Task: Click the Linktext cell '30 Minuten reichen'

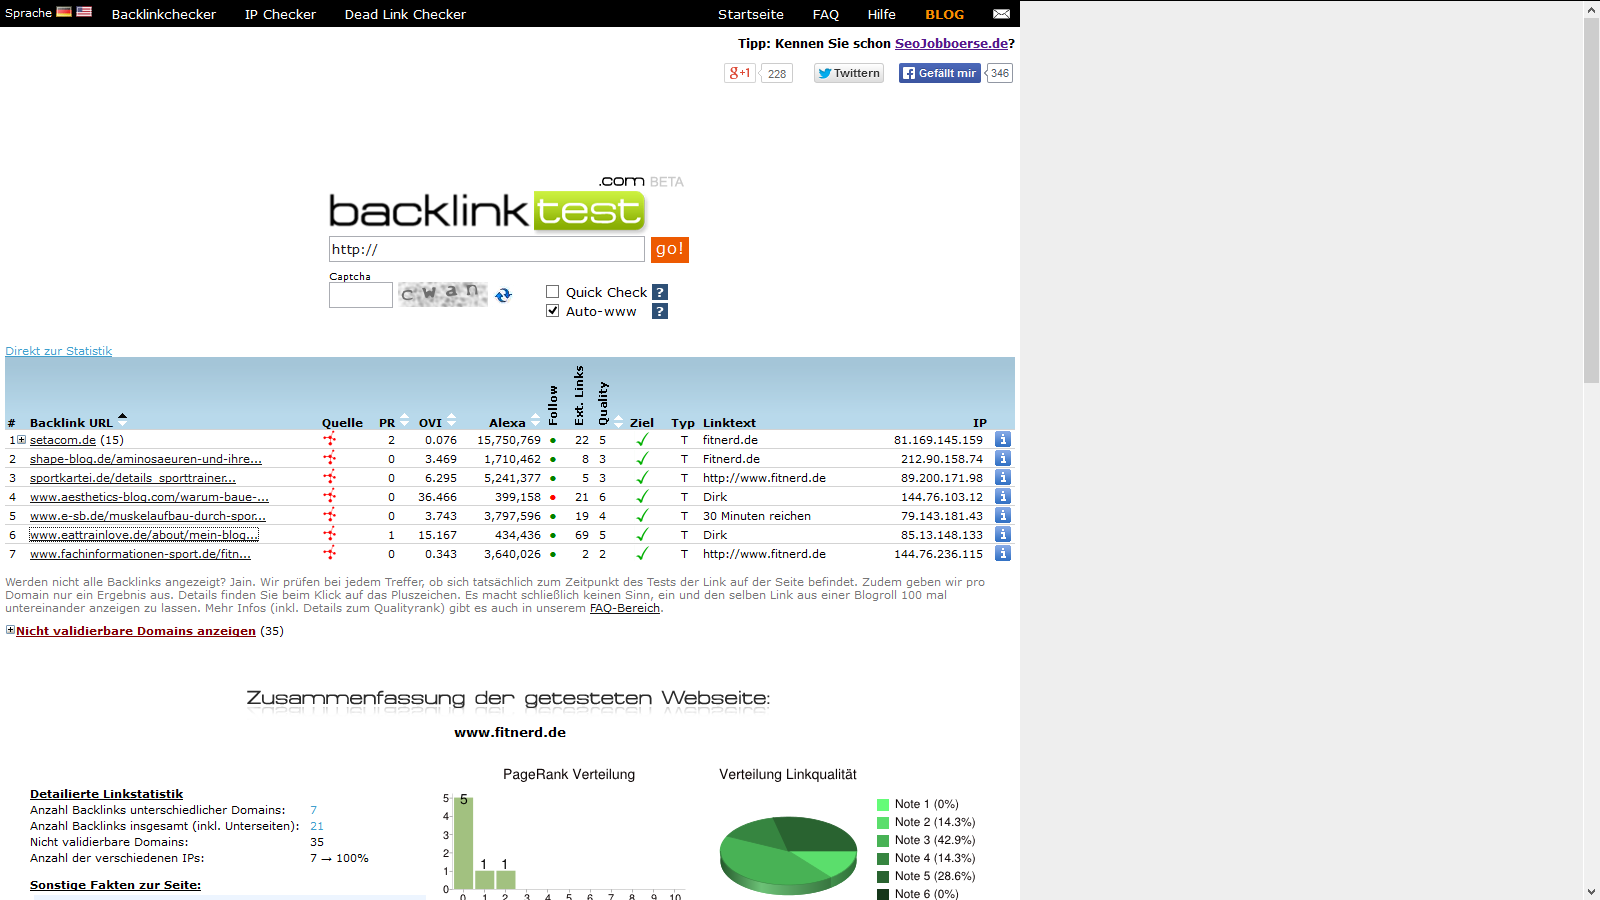Action: (757, 516)
